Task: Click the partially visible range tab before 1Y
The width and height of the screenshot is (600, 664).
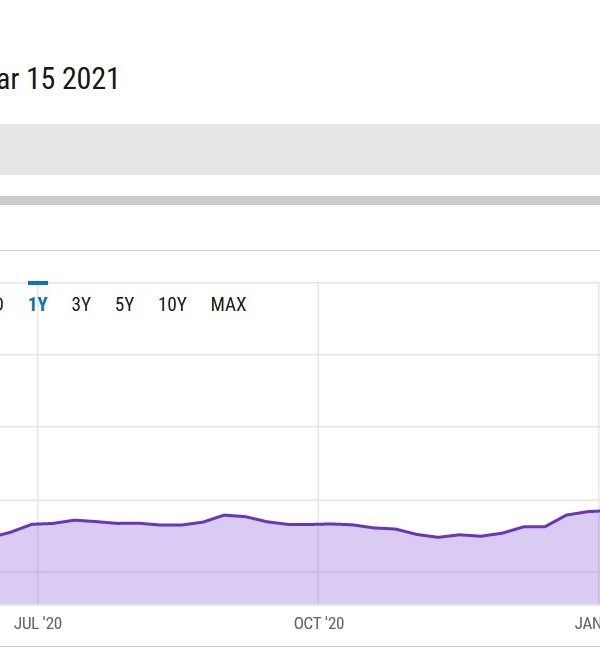Action: (x=1, y=304)
